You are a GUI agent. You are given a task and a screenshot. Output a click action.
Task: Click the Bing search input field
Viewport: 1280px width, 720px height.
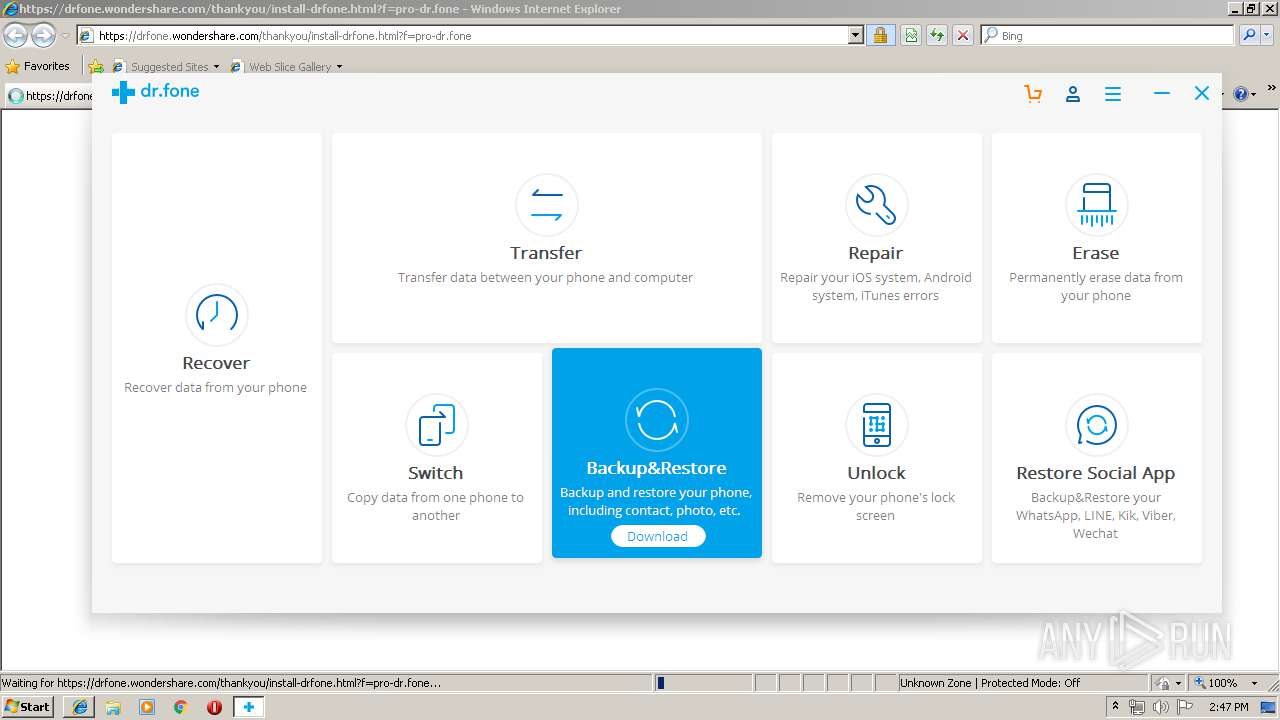pos(1107,35)
